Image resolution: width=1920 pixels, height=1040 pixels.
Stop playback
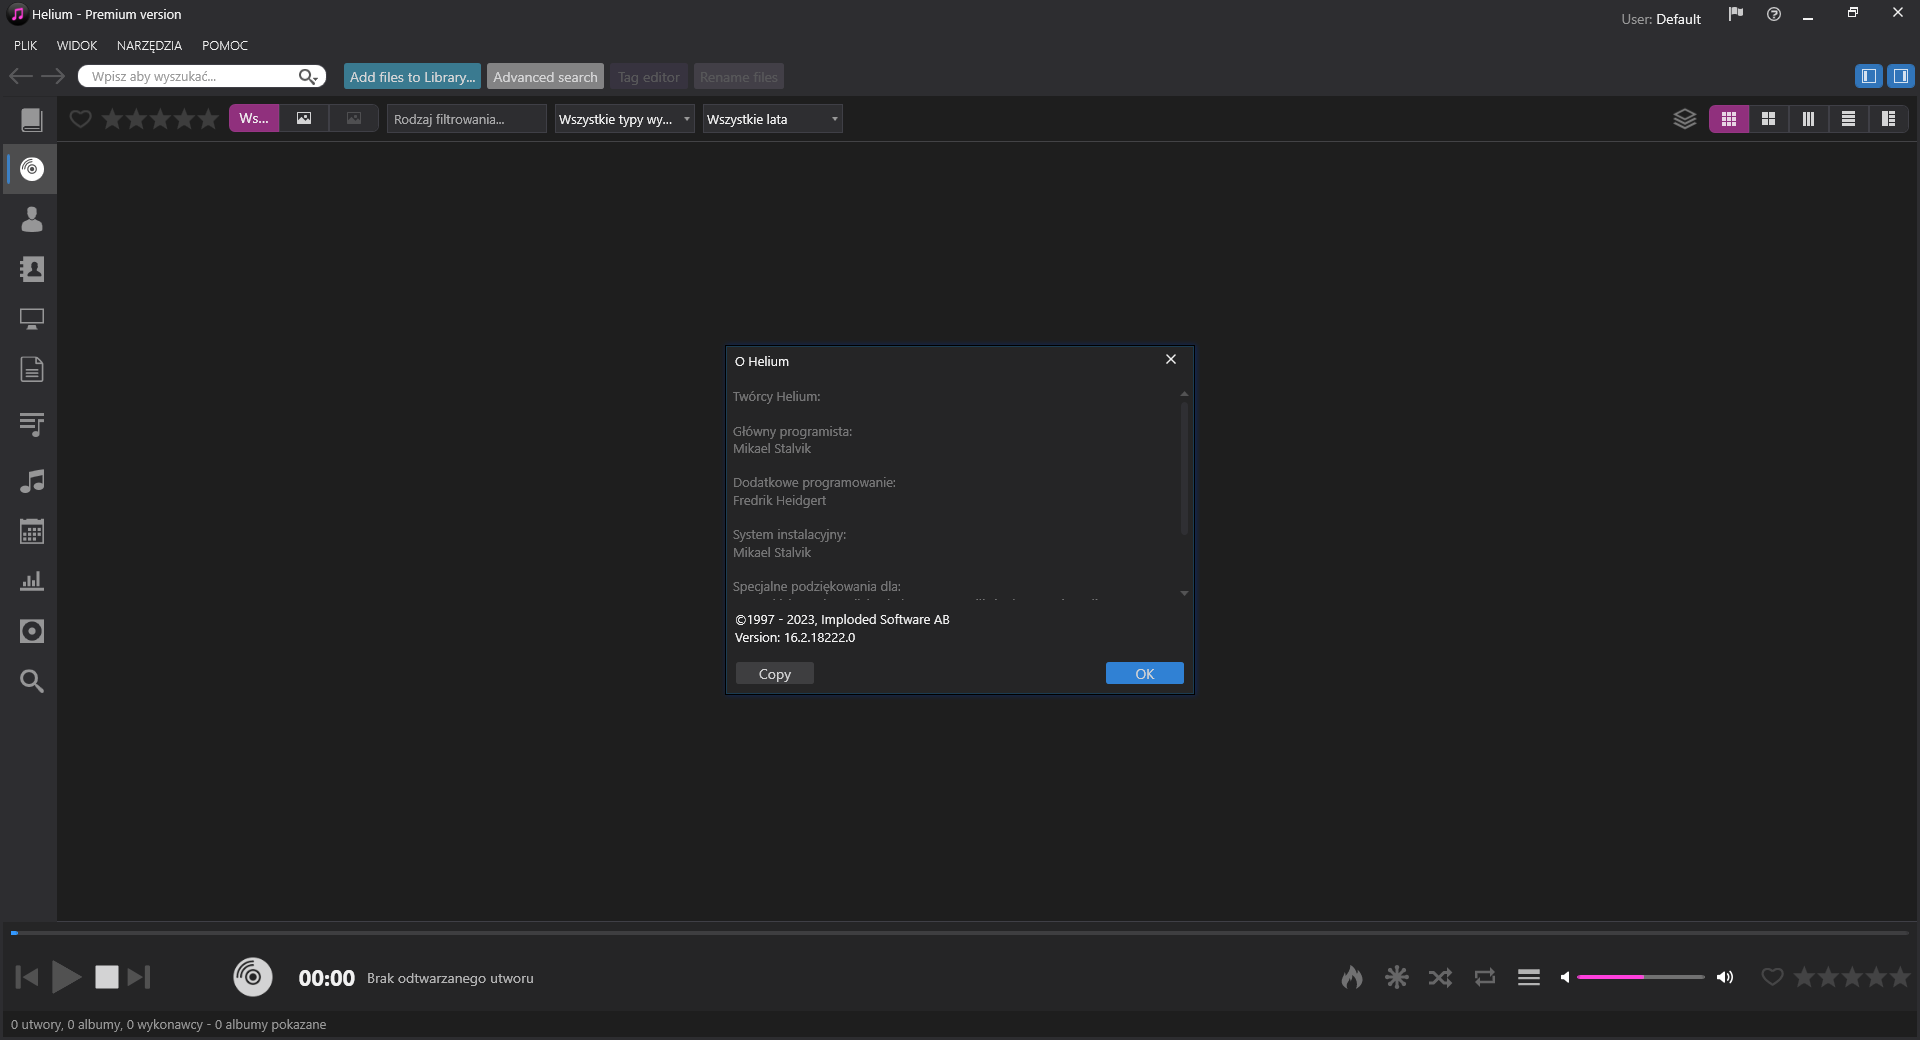107,977
